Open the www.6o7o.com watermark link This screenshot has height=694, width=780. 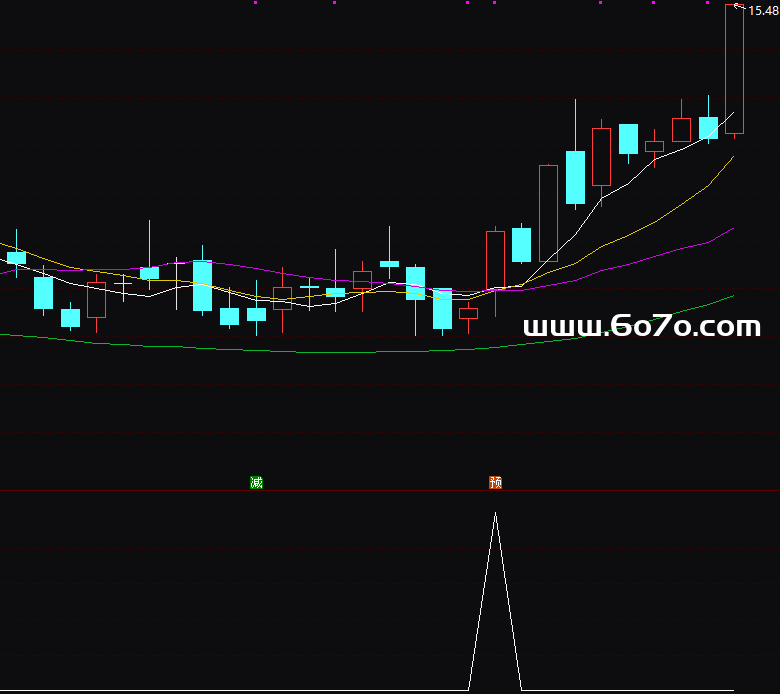point(641,327)
